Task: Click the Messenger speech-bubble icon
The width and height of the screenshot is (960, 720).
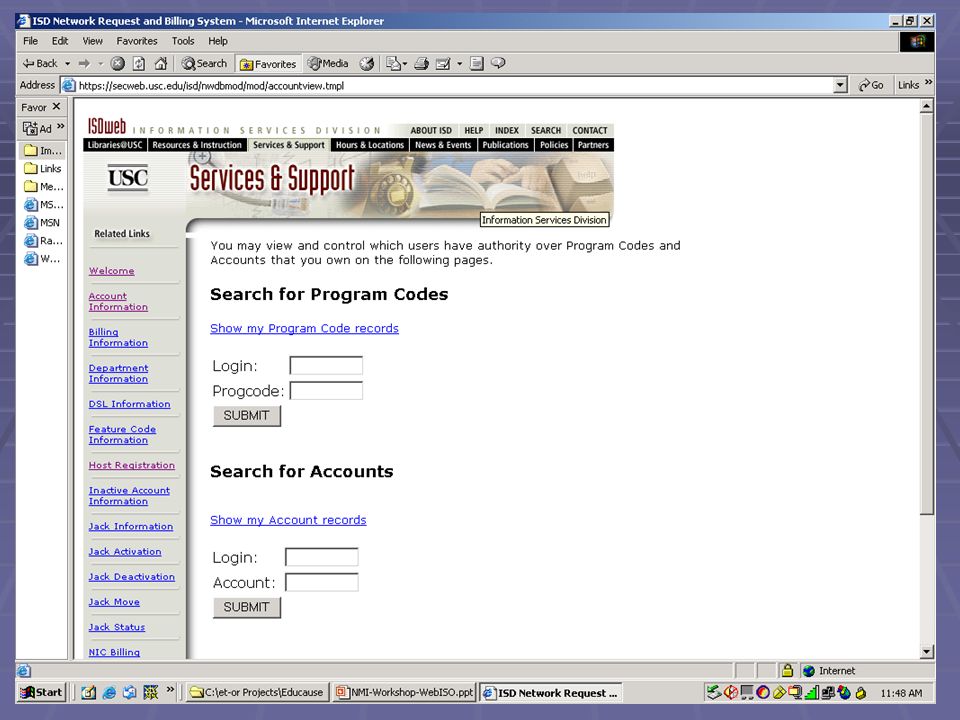Action: click(498, 63)
